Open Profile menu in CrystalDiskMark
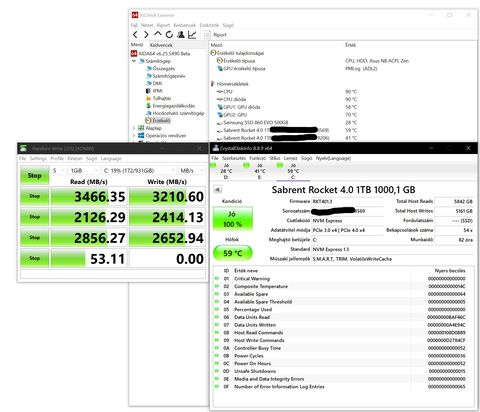This screenshot has width=480, height=412. (57, 158)
